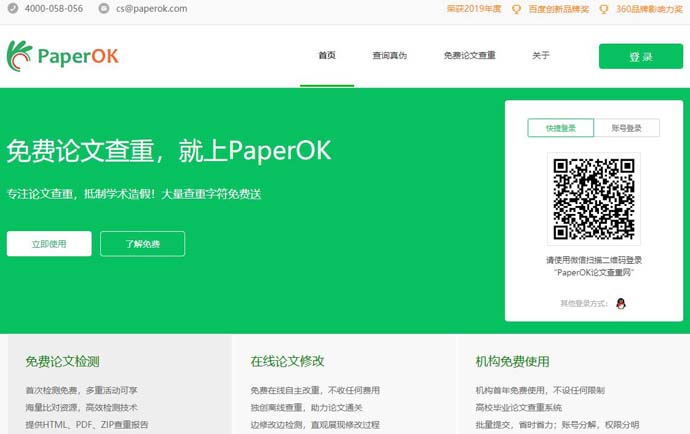Click the 机构免费使用 heading
The height and width of the screenshot is (434, 690).
(x=513, y=361)
